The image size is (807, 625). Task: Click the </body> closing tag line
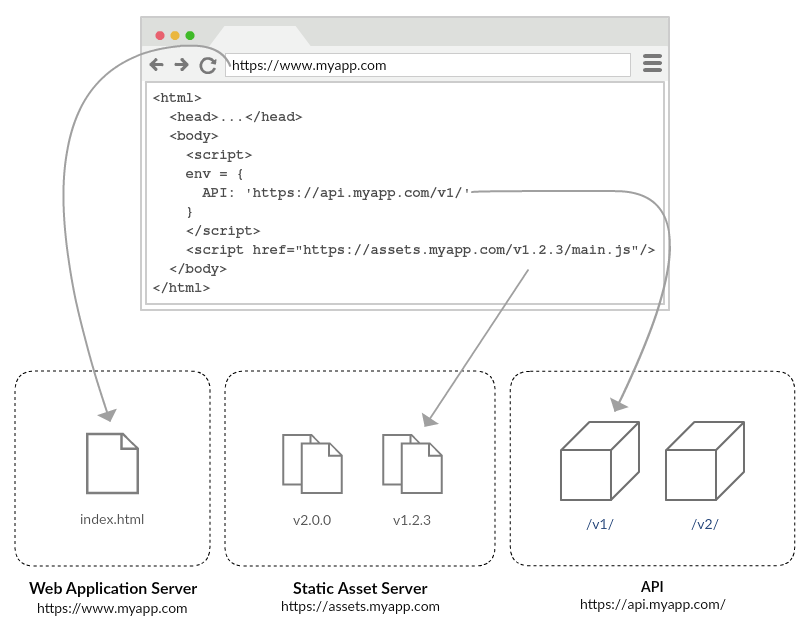(198, 269)
